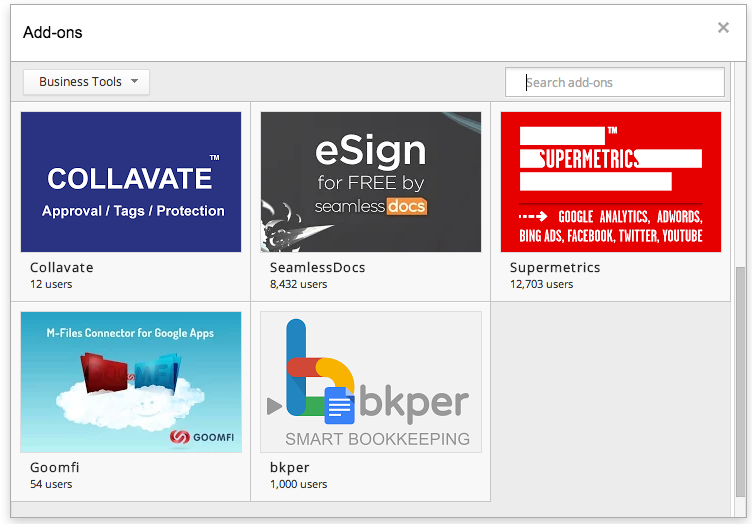Open the bkper smart bookkeeping thumbnail
Viewport: 752px width, 524px height.
click(x=371, y=382)
